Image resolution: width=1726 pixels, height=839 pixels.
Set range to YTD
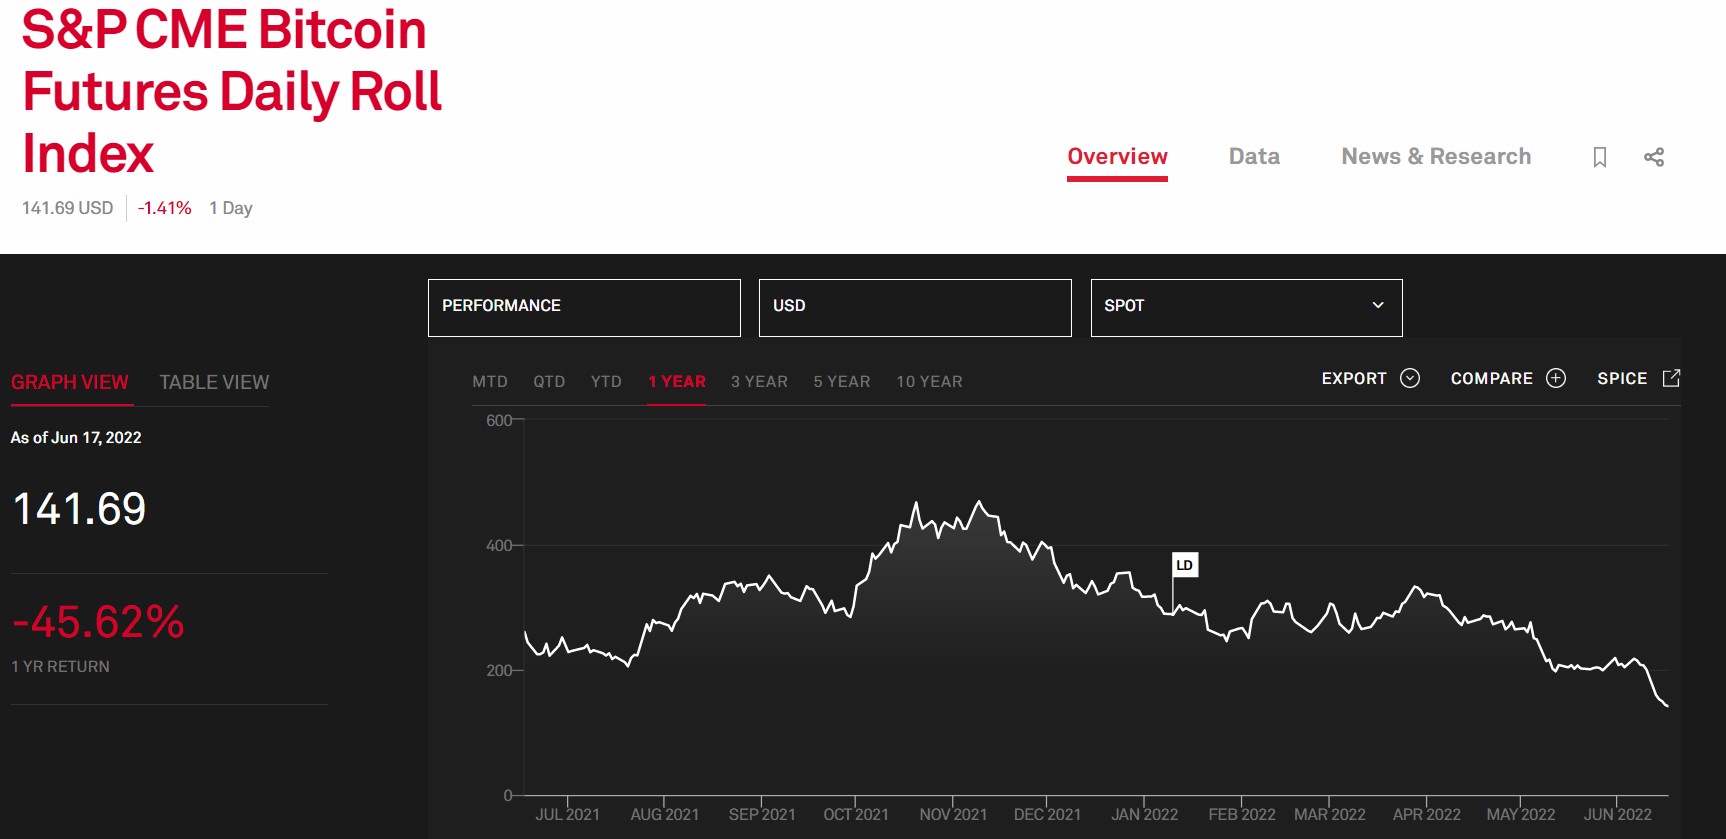pyautogui.click(x=606, y=382)
